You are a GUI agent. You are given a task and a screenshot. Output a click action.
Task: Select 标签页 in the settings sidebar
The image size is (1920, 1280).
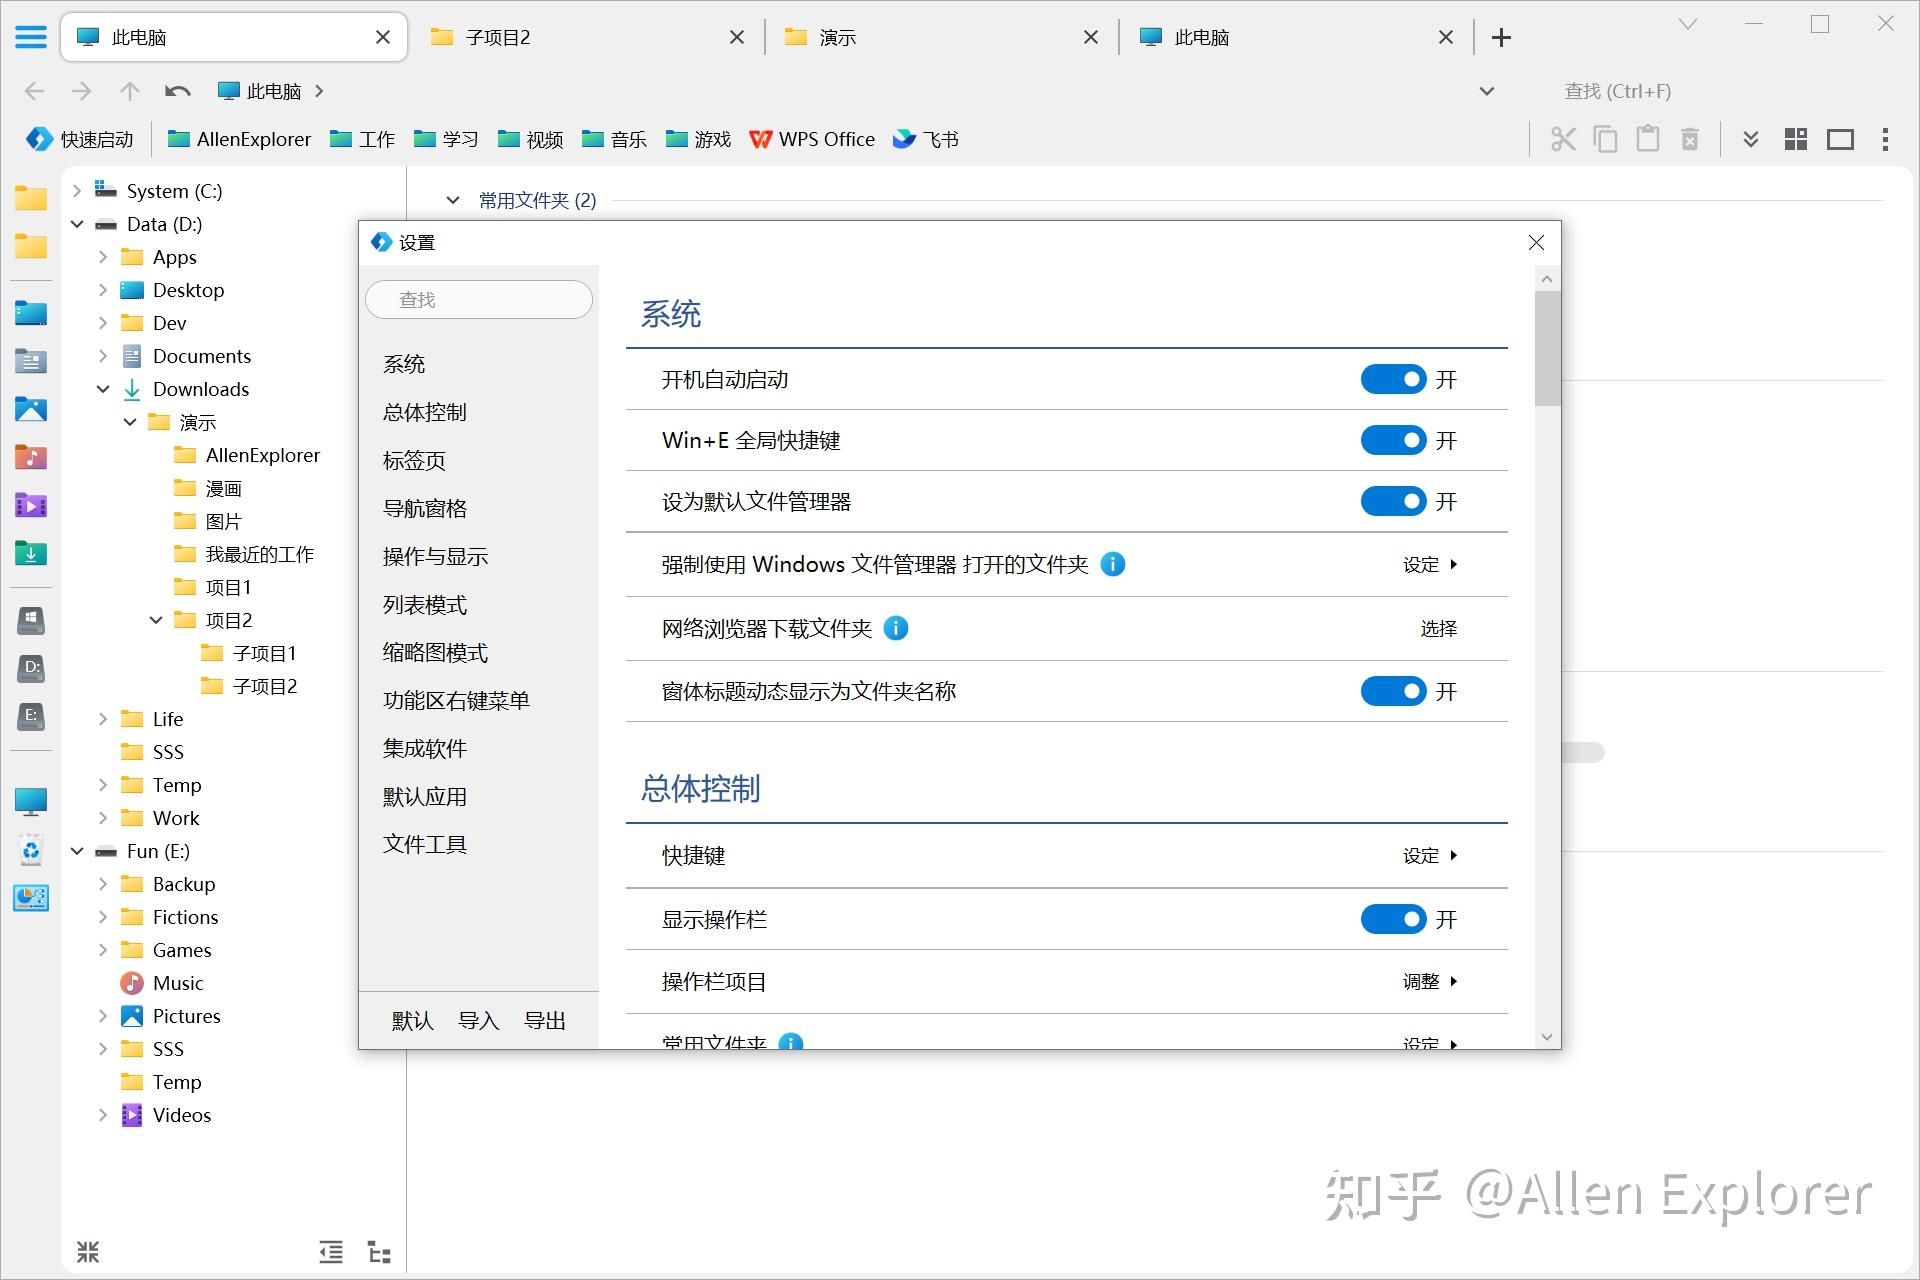coord(412,461)
